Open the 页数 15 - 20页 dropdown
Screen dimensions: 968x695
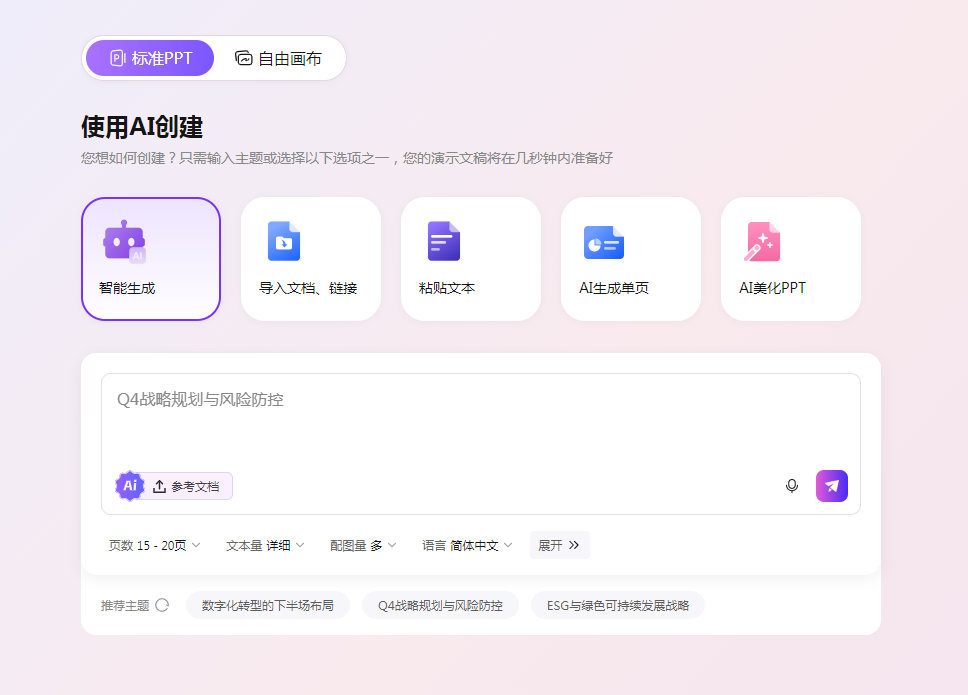154,545
